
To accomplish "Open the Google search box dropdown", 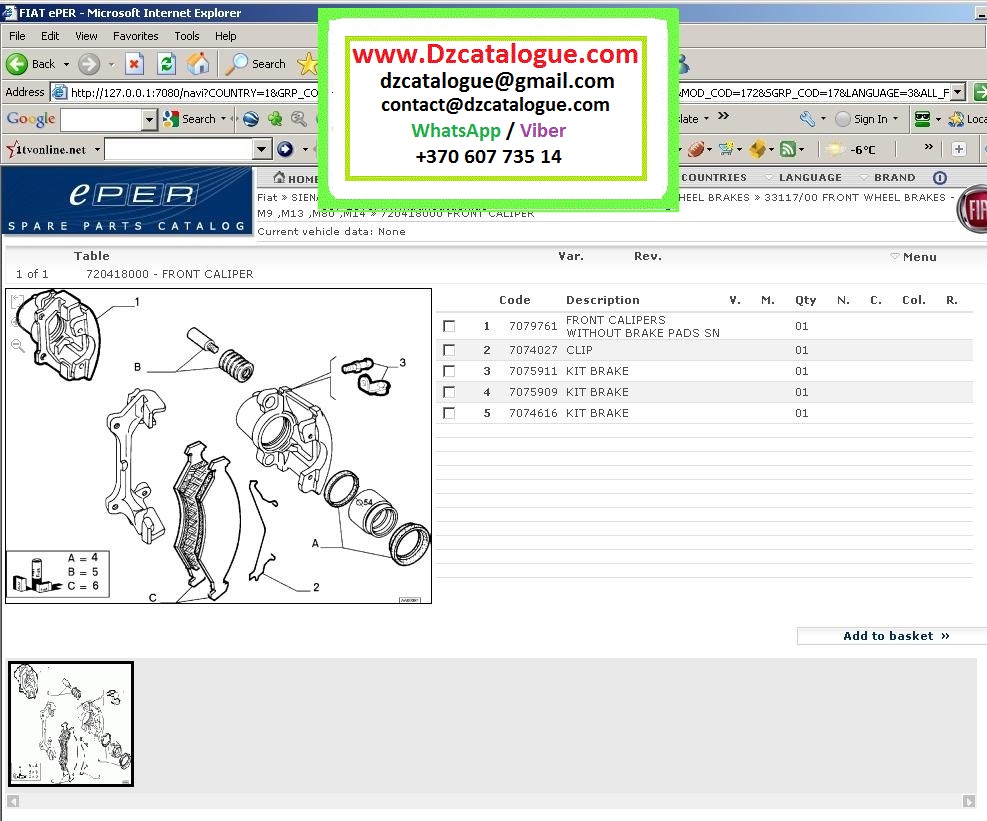I will pos(149,119).
